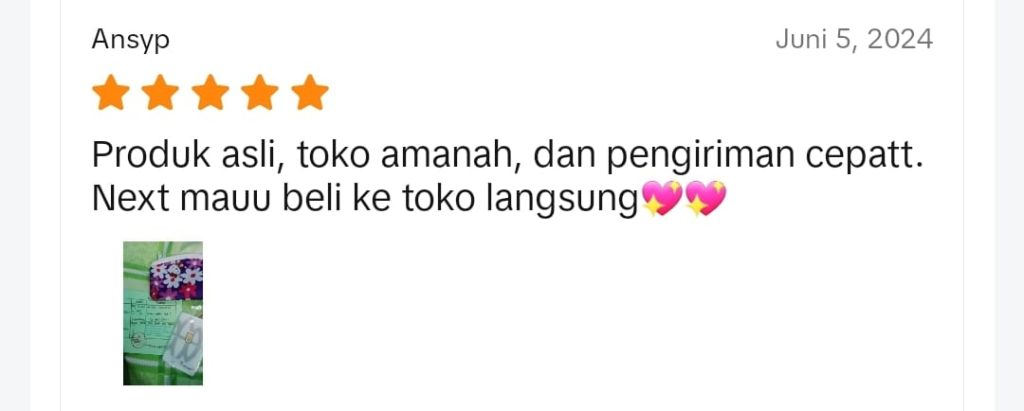1024x411 pixels.
Task: Click the first sparkling heart emoji
Action: pyautogui.click(x=662, y=198)
